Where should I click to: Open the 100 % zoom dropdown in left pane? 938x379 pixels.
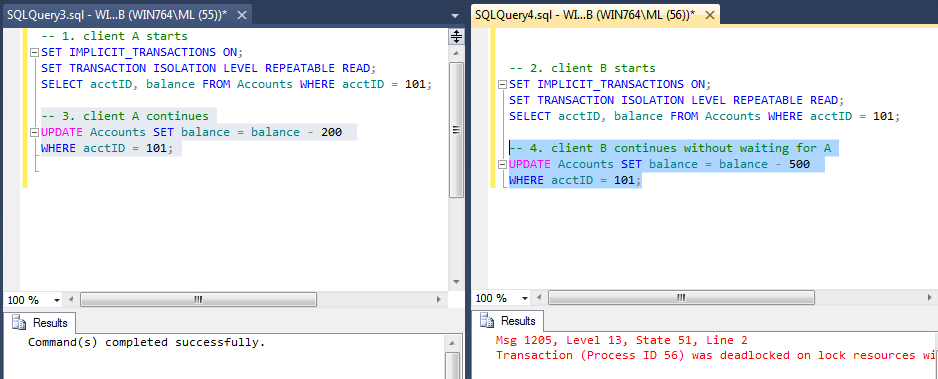[57, 299]
